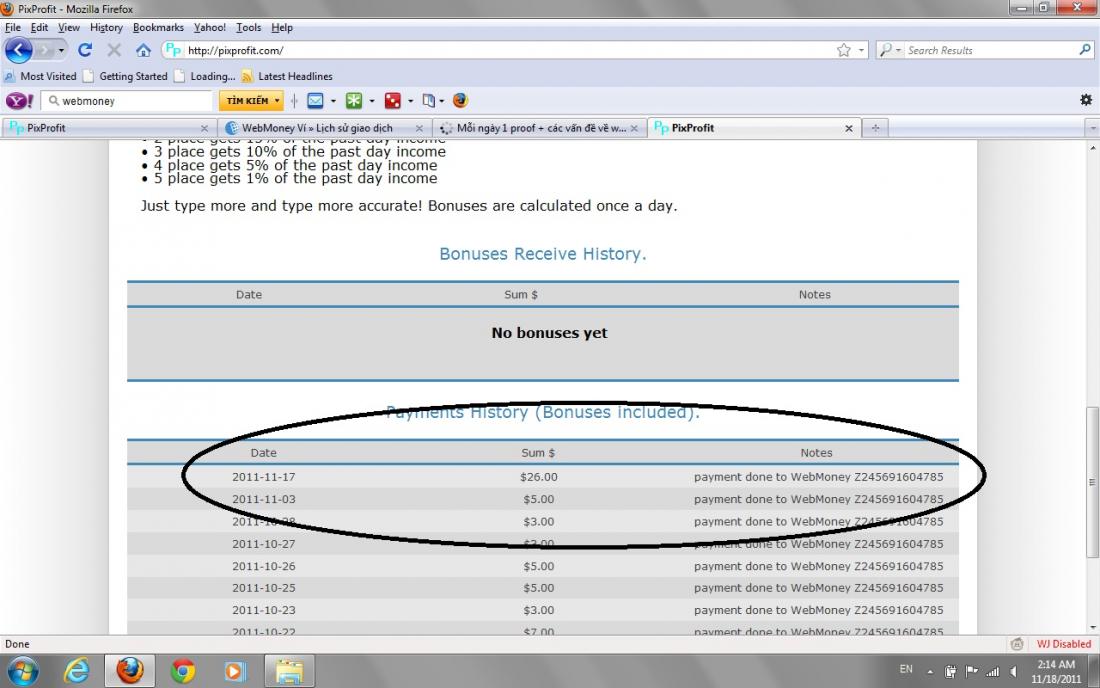Click the volume speaker tray icon
1100x688 pixels.
1013,672
